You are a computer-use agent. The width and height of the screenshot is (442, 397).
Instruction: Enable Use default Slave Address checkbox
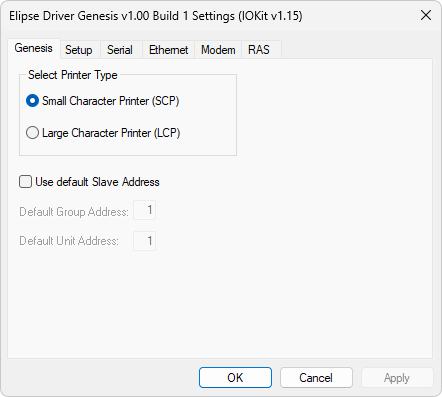point(89,182)
